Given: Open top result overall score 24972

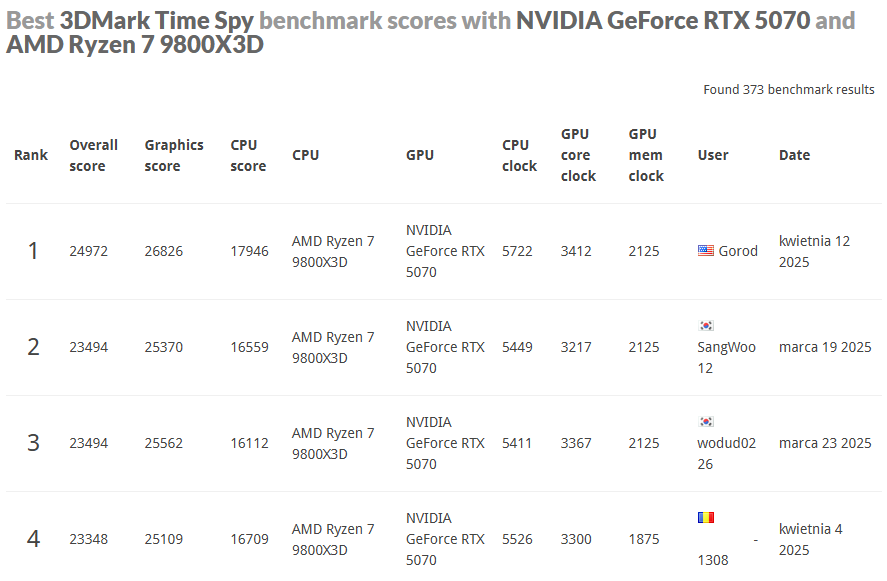Looking at the screenshot, I should pyautogui.click(x=89, y=251).
